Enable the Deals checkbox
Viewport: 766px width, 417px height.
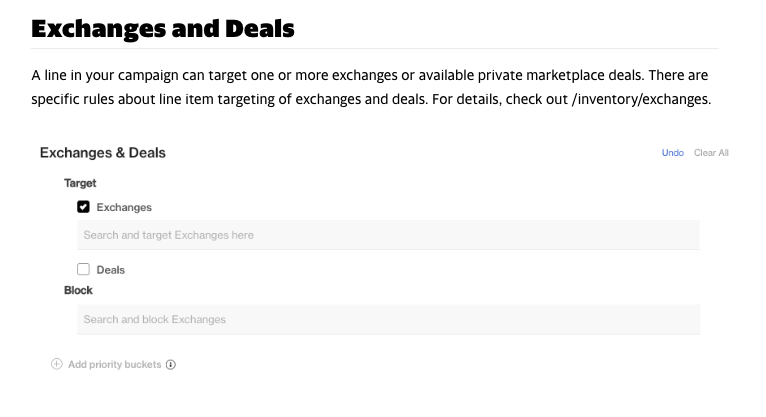click(83, 270)
